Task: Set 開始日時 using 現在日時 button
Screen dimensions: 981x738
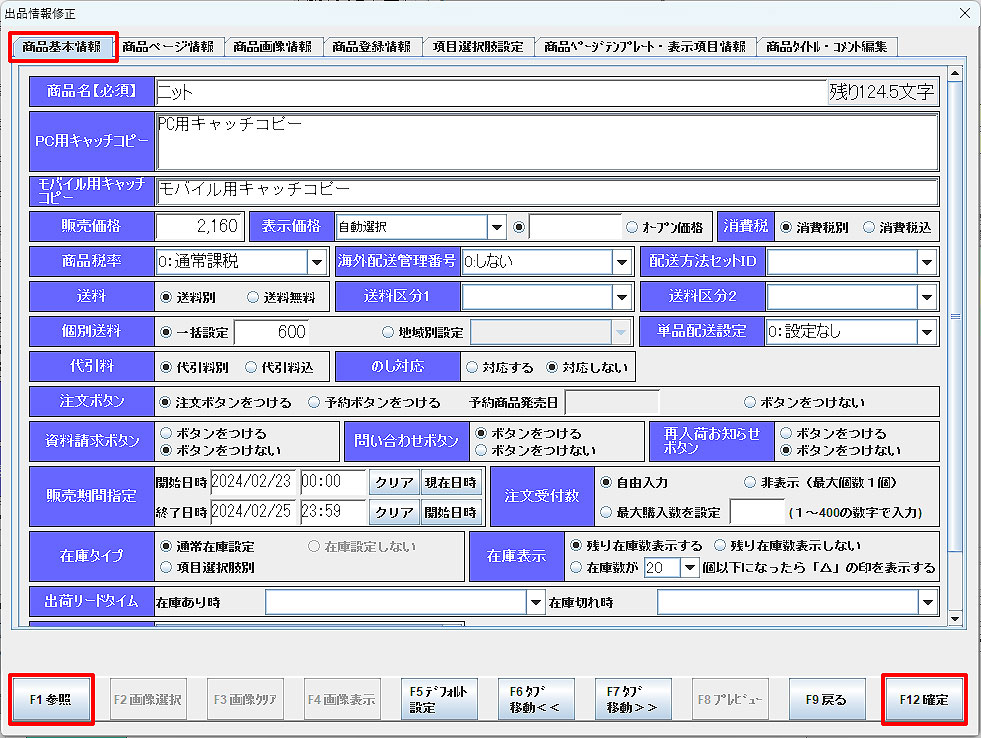Action: [x=450, y=482]
